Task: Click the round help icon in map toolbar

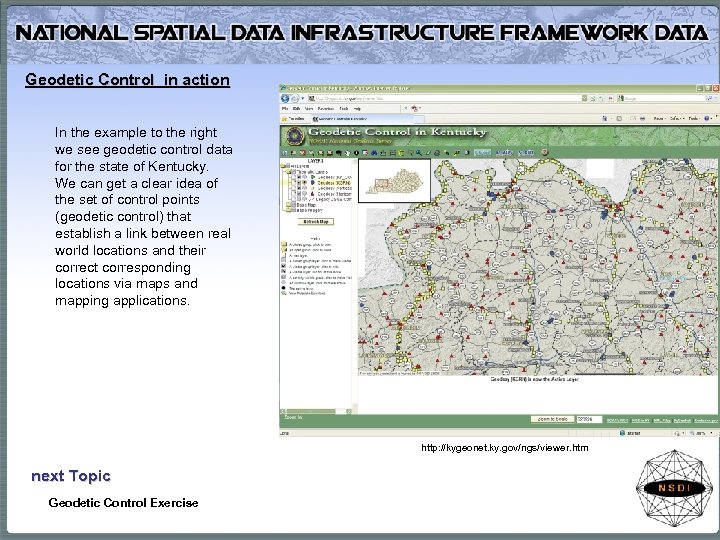Action: point(545,152)
